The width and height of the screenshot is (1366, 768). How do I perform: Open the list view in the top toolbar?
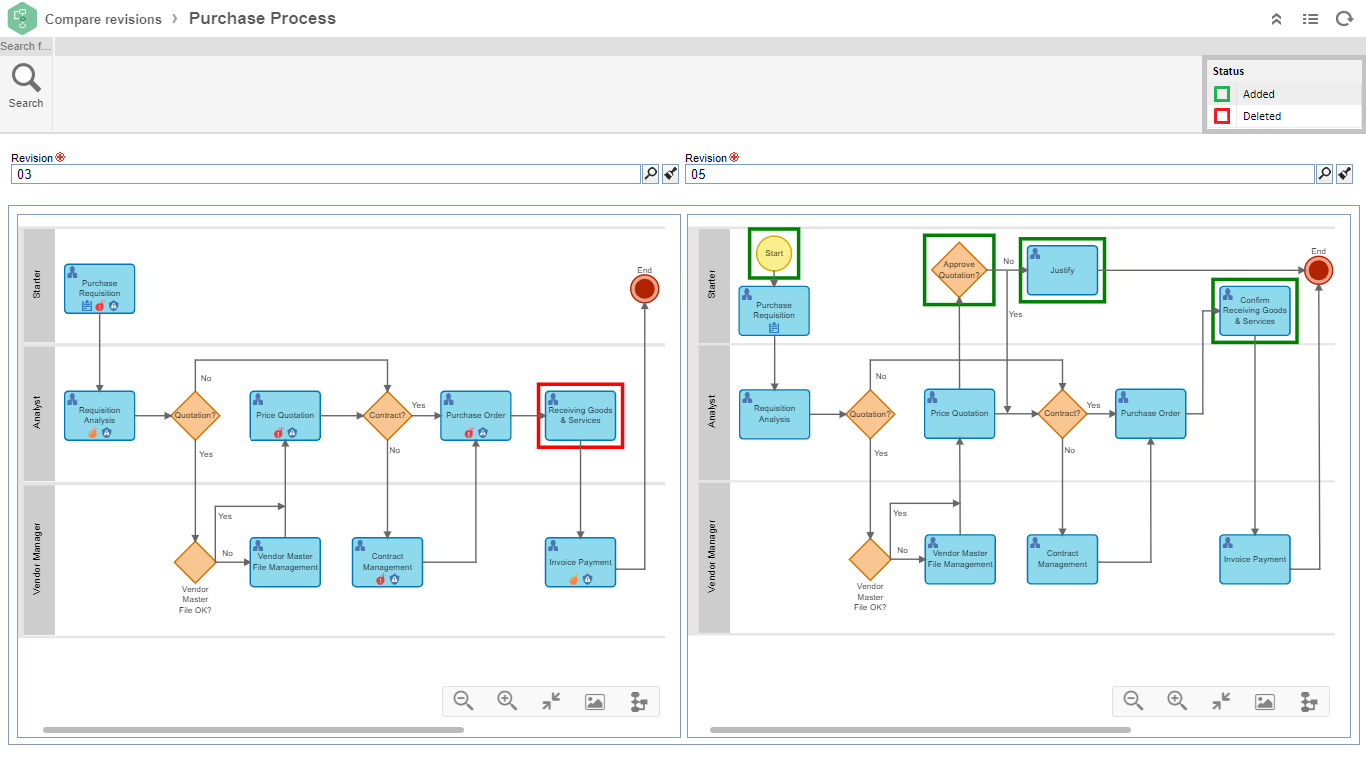tap(1310, 18)
